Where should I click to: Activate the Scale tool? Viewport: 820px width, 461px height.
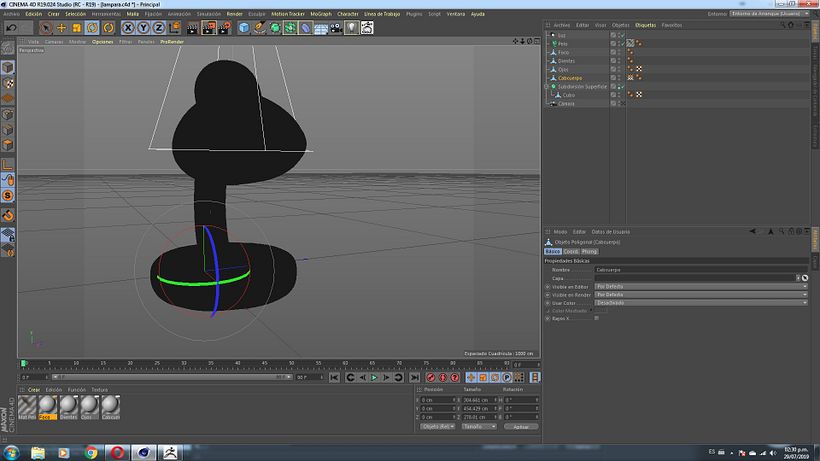77,28
